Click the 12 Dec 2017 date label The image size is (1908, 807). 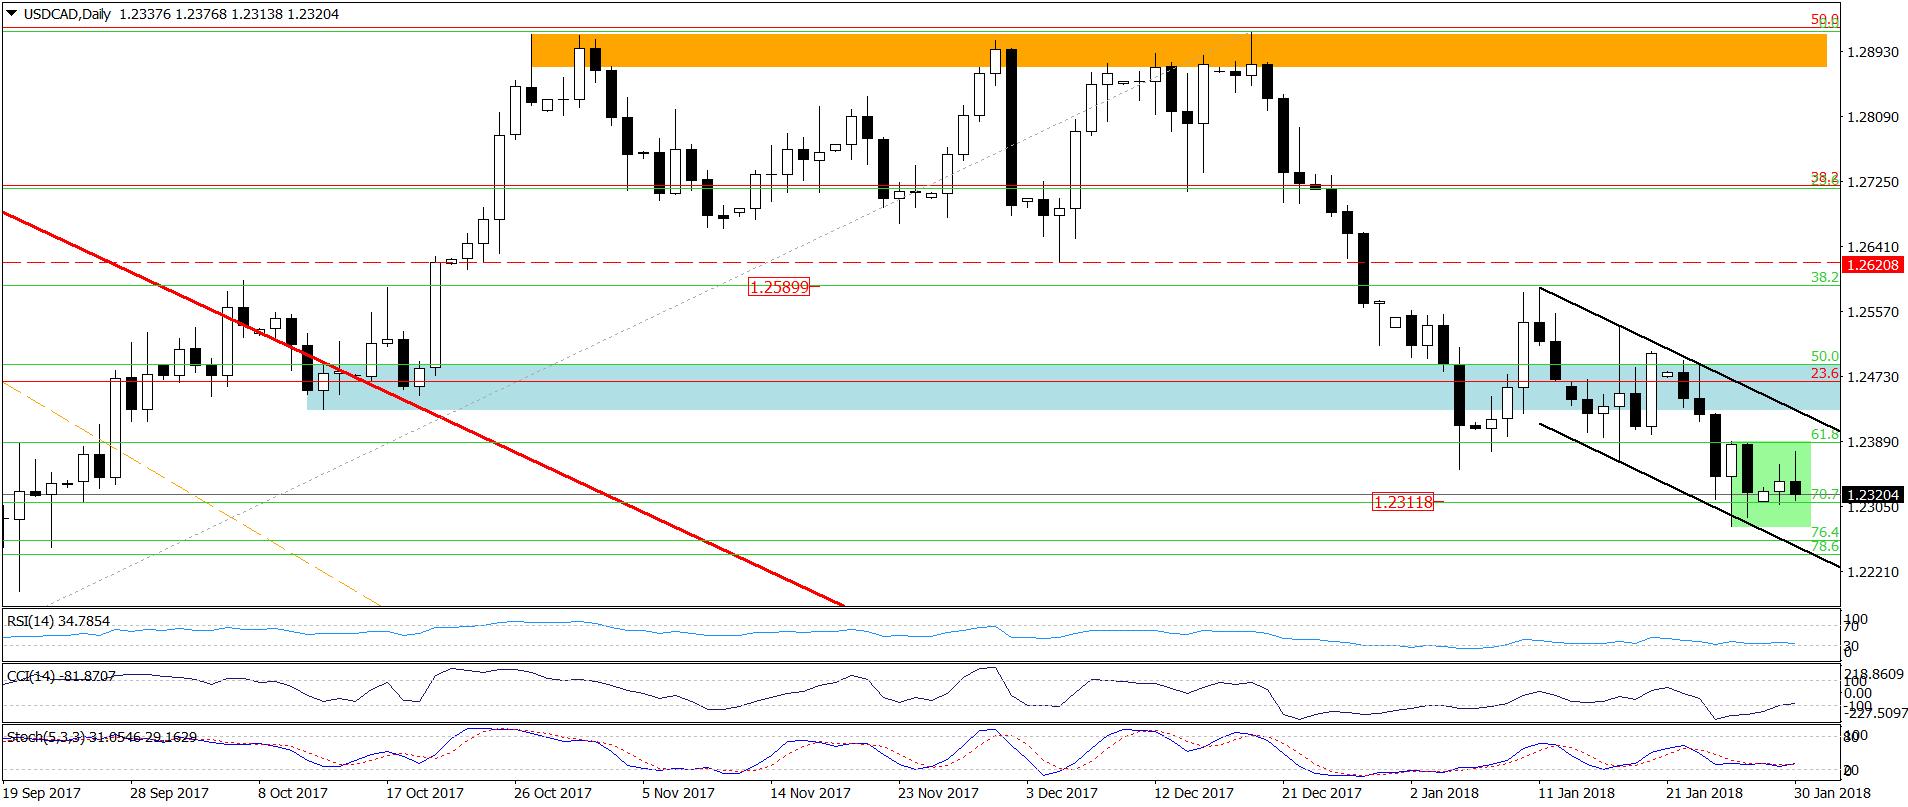pos(1194,793)
